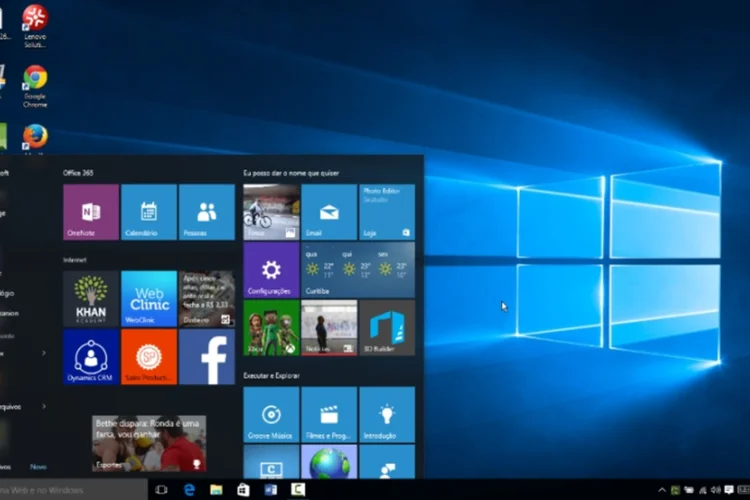Open the OneNote tile
750x500 pixels.
(91, 212)
